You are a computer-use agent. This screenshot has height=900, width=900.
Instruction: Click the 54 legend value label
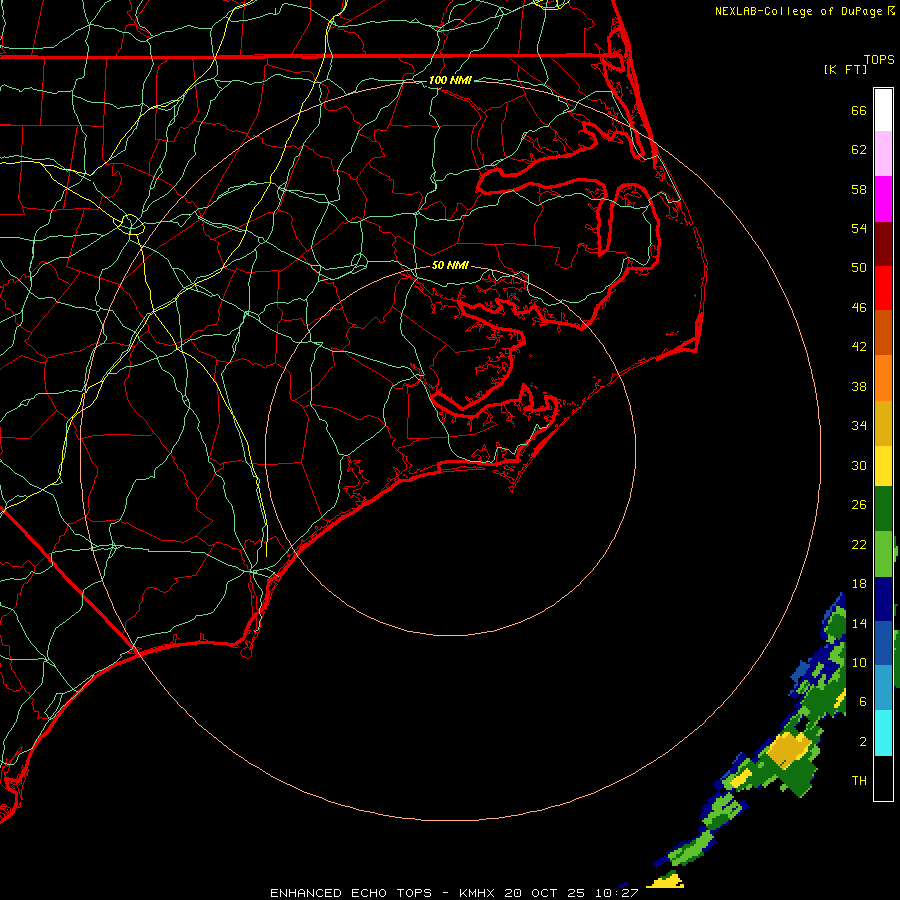point(859,228)
